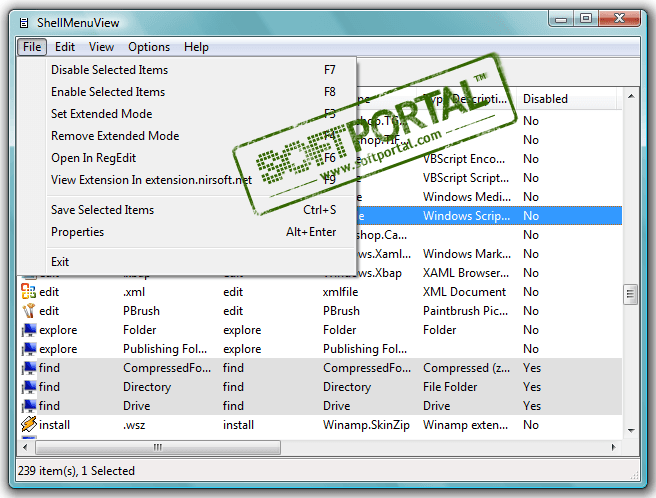Click the vertical scrollbar up arrow

[x=631, y=97]
